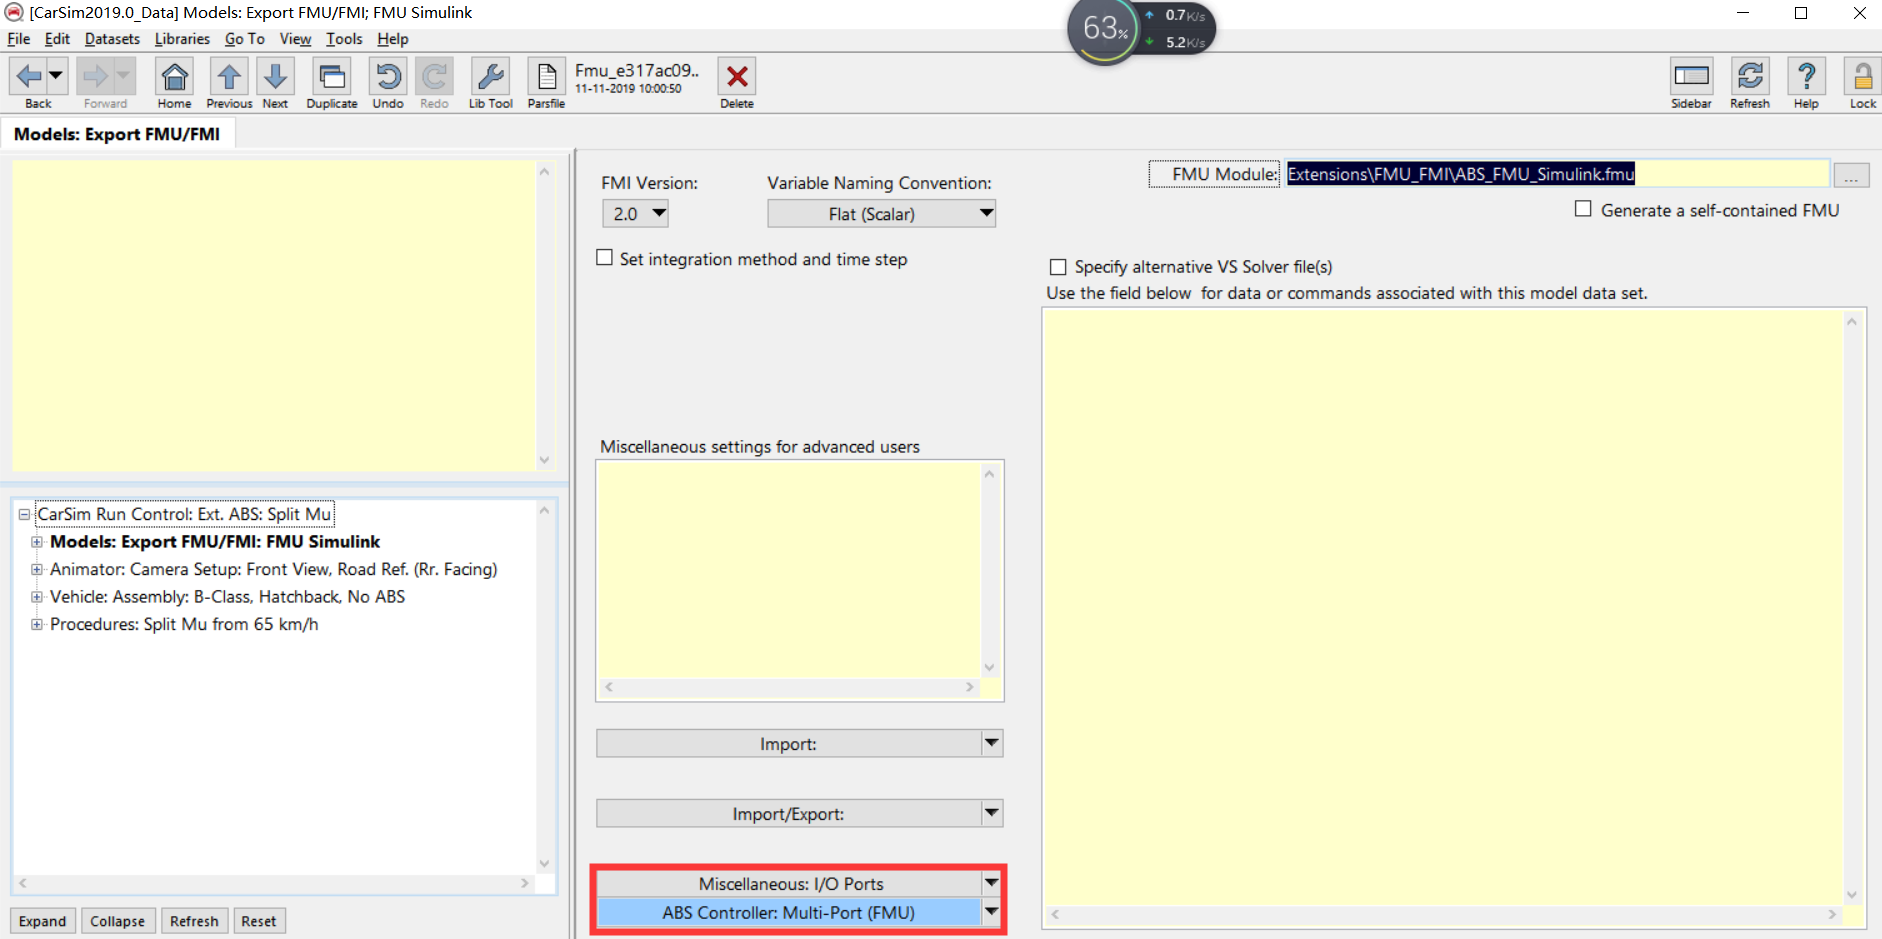Open the Go To menu

245,39
